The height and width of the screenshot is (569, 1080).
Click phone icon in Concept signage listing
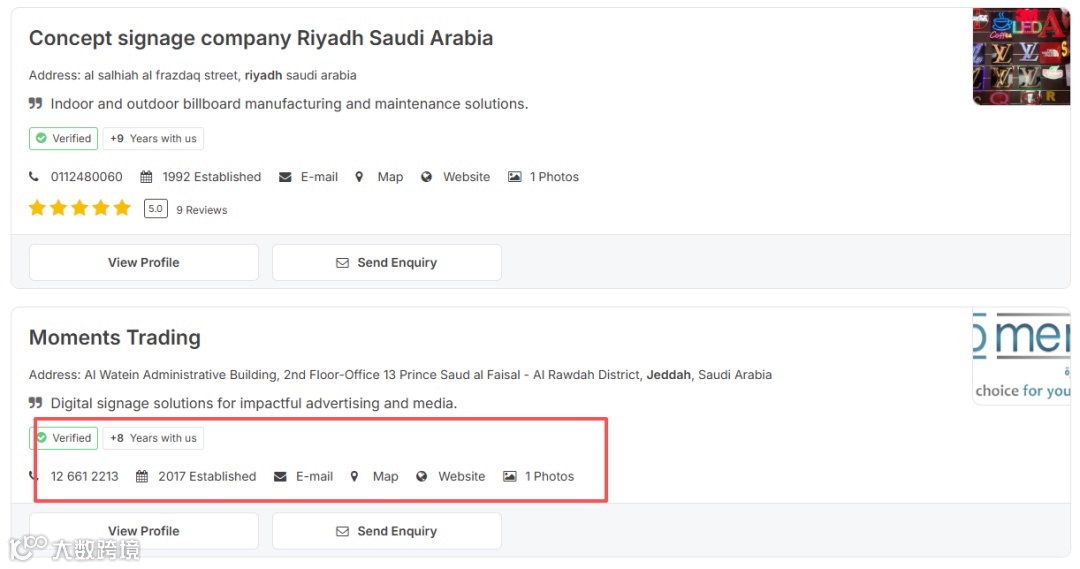35,177
